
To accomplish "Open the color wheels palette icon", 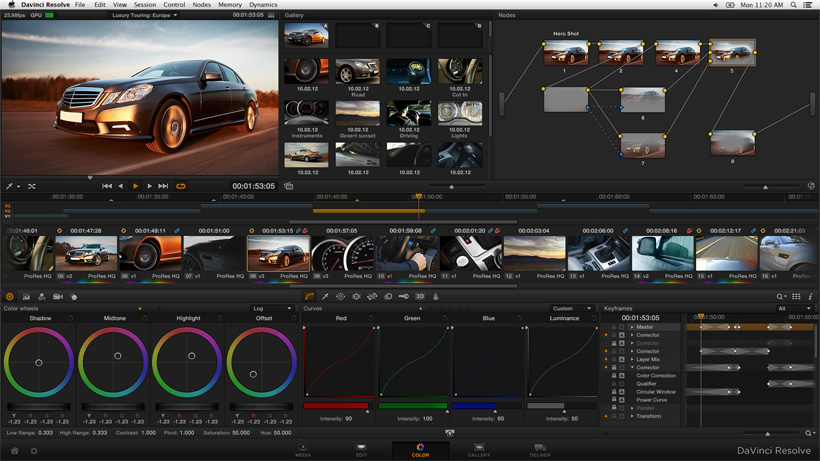I will pyautogui.click(x=10, y=297).
